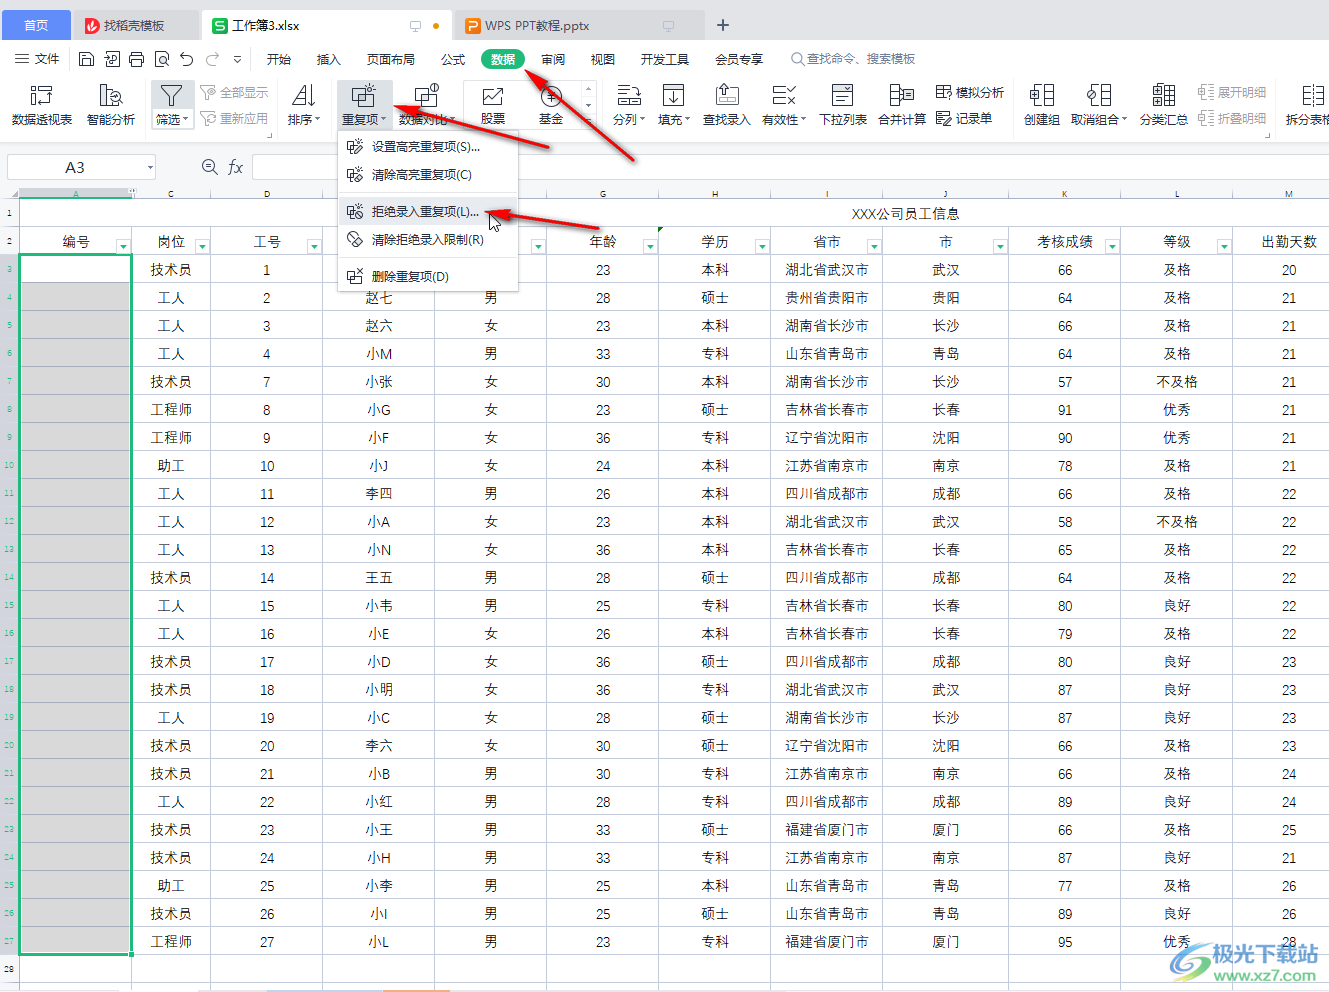Screen dimensions: 1329x992
Task: Switch to the 首页 home tab
Action: click(36, 25)
